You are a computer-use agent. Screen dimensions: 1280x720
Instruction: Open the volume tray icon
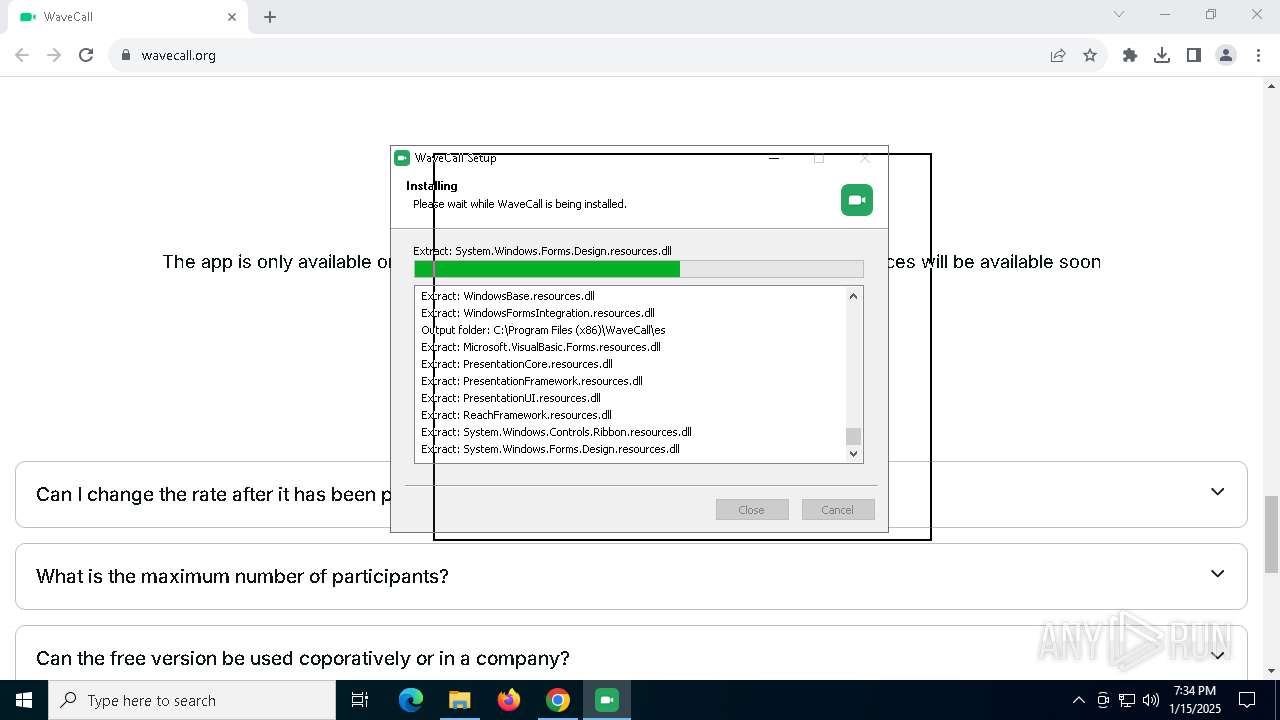coord(1151,700)
